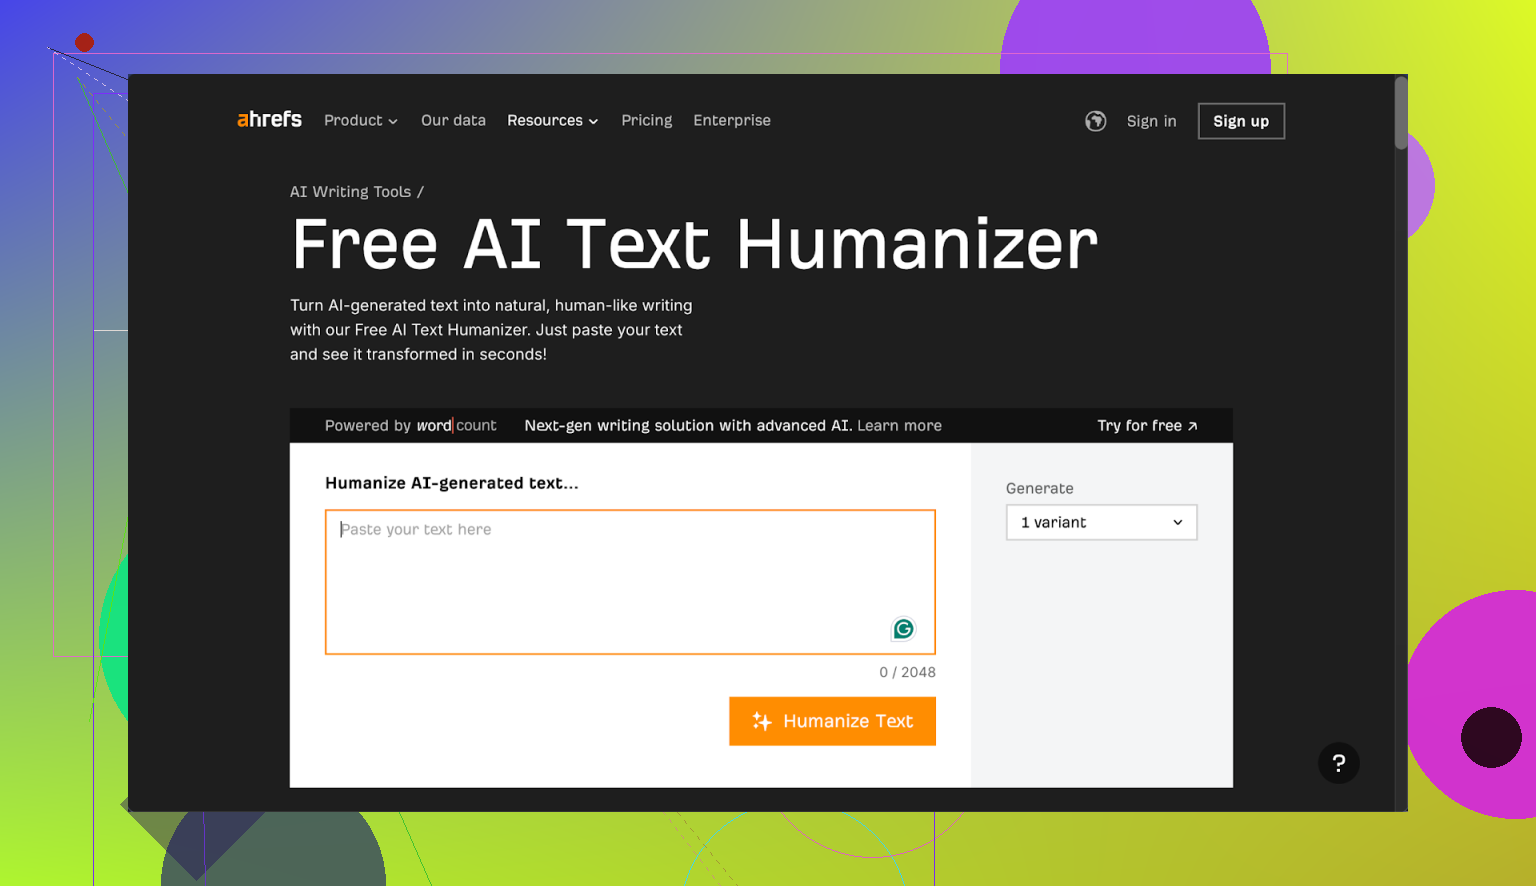The image size is (1536, 886).
Task: Click the Sign in link
Action: coord(1151,121)
